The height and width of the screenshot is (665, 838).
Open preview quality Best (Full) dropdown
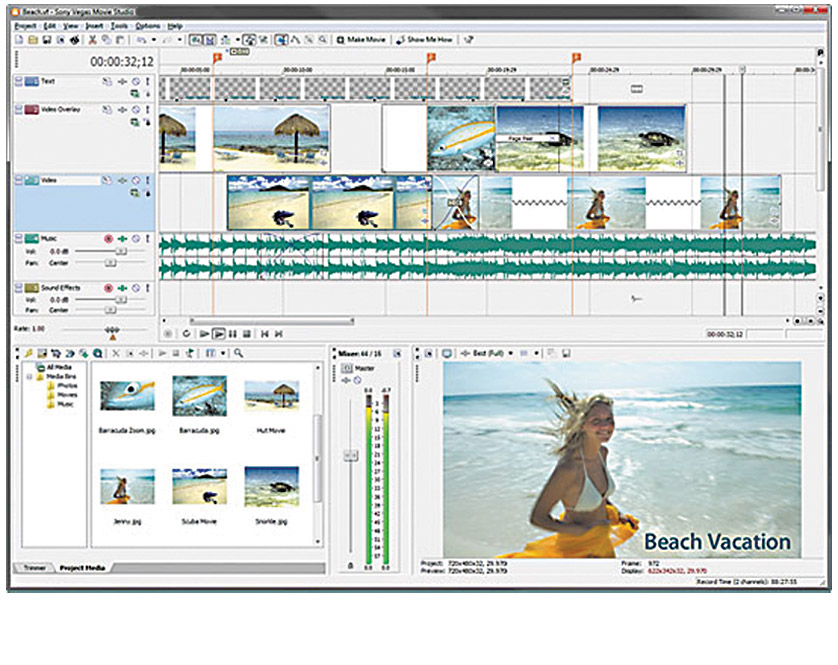[510, 353]
